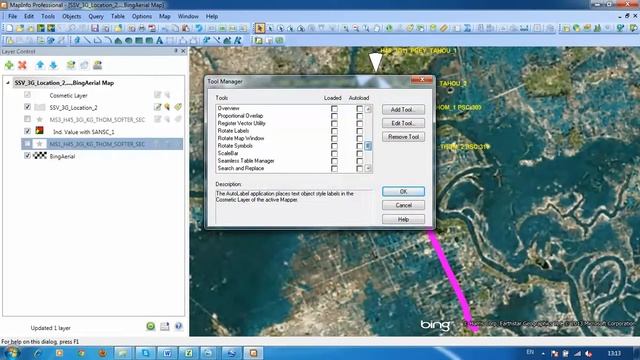
Task: Open the Query menu
Action: (96, 16)
